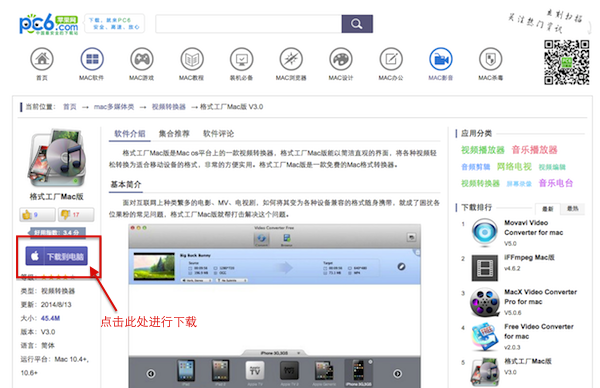Image resolution: width=600 pixels, height=388 pixels.
Task: Open the MAC浏览器 compass icon
Action: pos(291,59)
